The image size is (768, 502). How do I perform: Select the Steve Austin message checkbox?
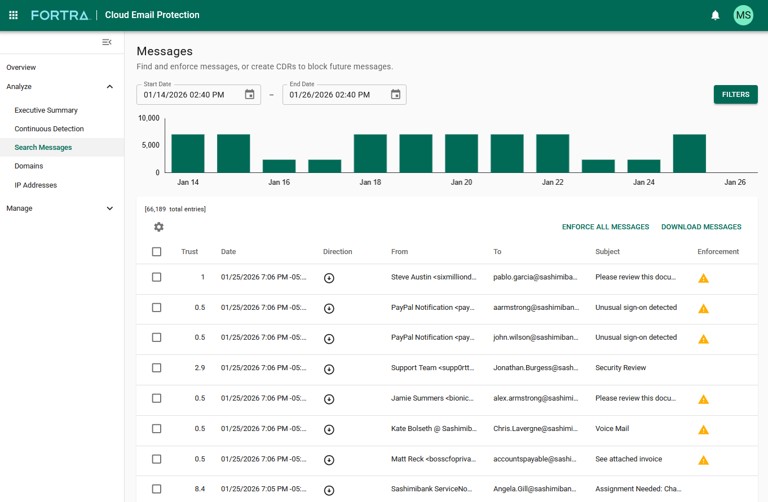coord(156,277)
